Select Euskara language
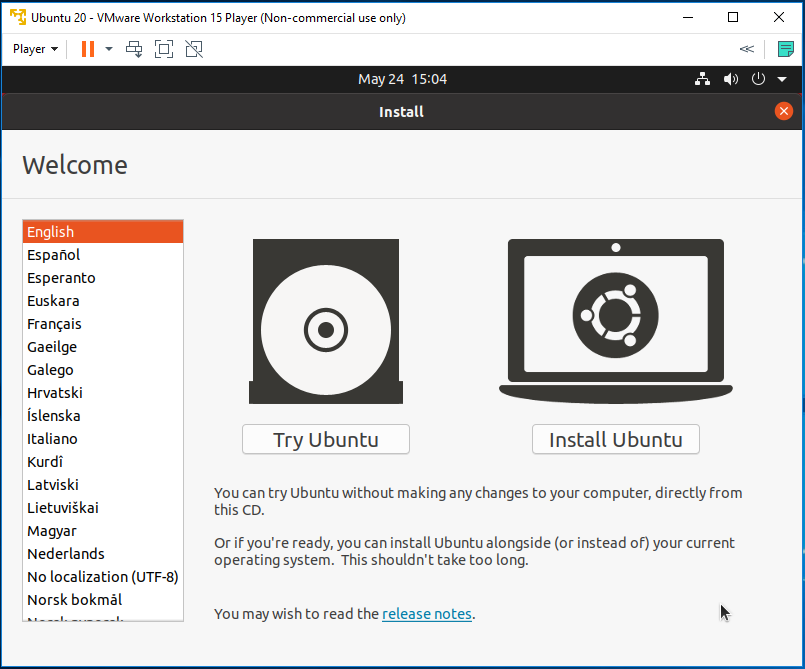Image resolution: width=805 pixels, height=669 pixels. click(103, 301)
